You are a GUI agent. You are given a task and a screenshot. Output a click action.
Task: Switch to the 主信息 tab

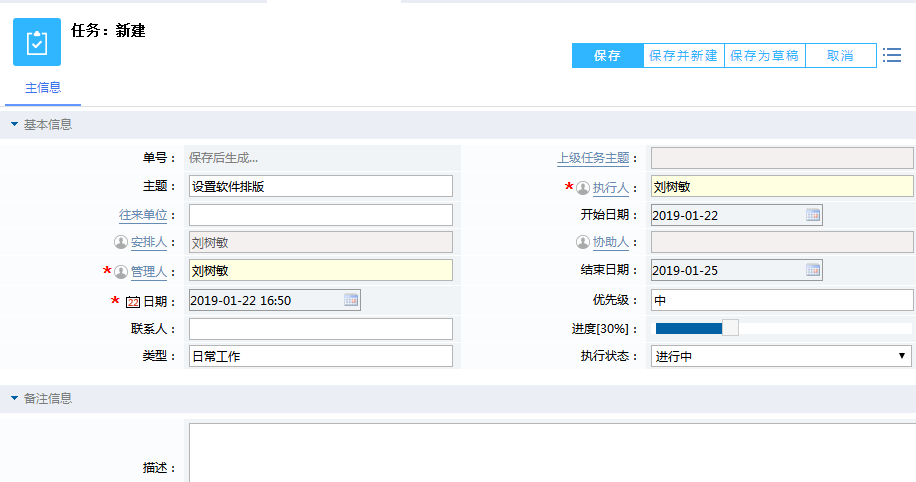(43, 88)
